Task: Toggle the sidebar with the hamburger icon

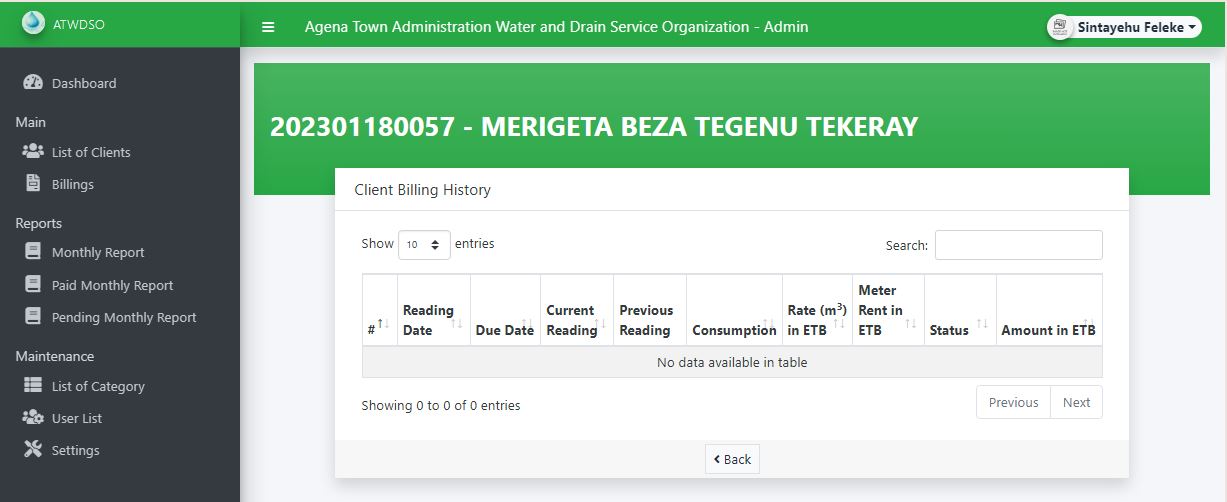Action: click(x=268, y=27)
